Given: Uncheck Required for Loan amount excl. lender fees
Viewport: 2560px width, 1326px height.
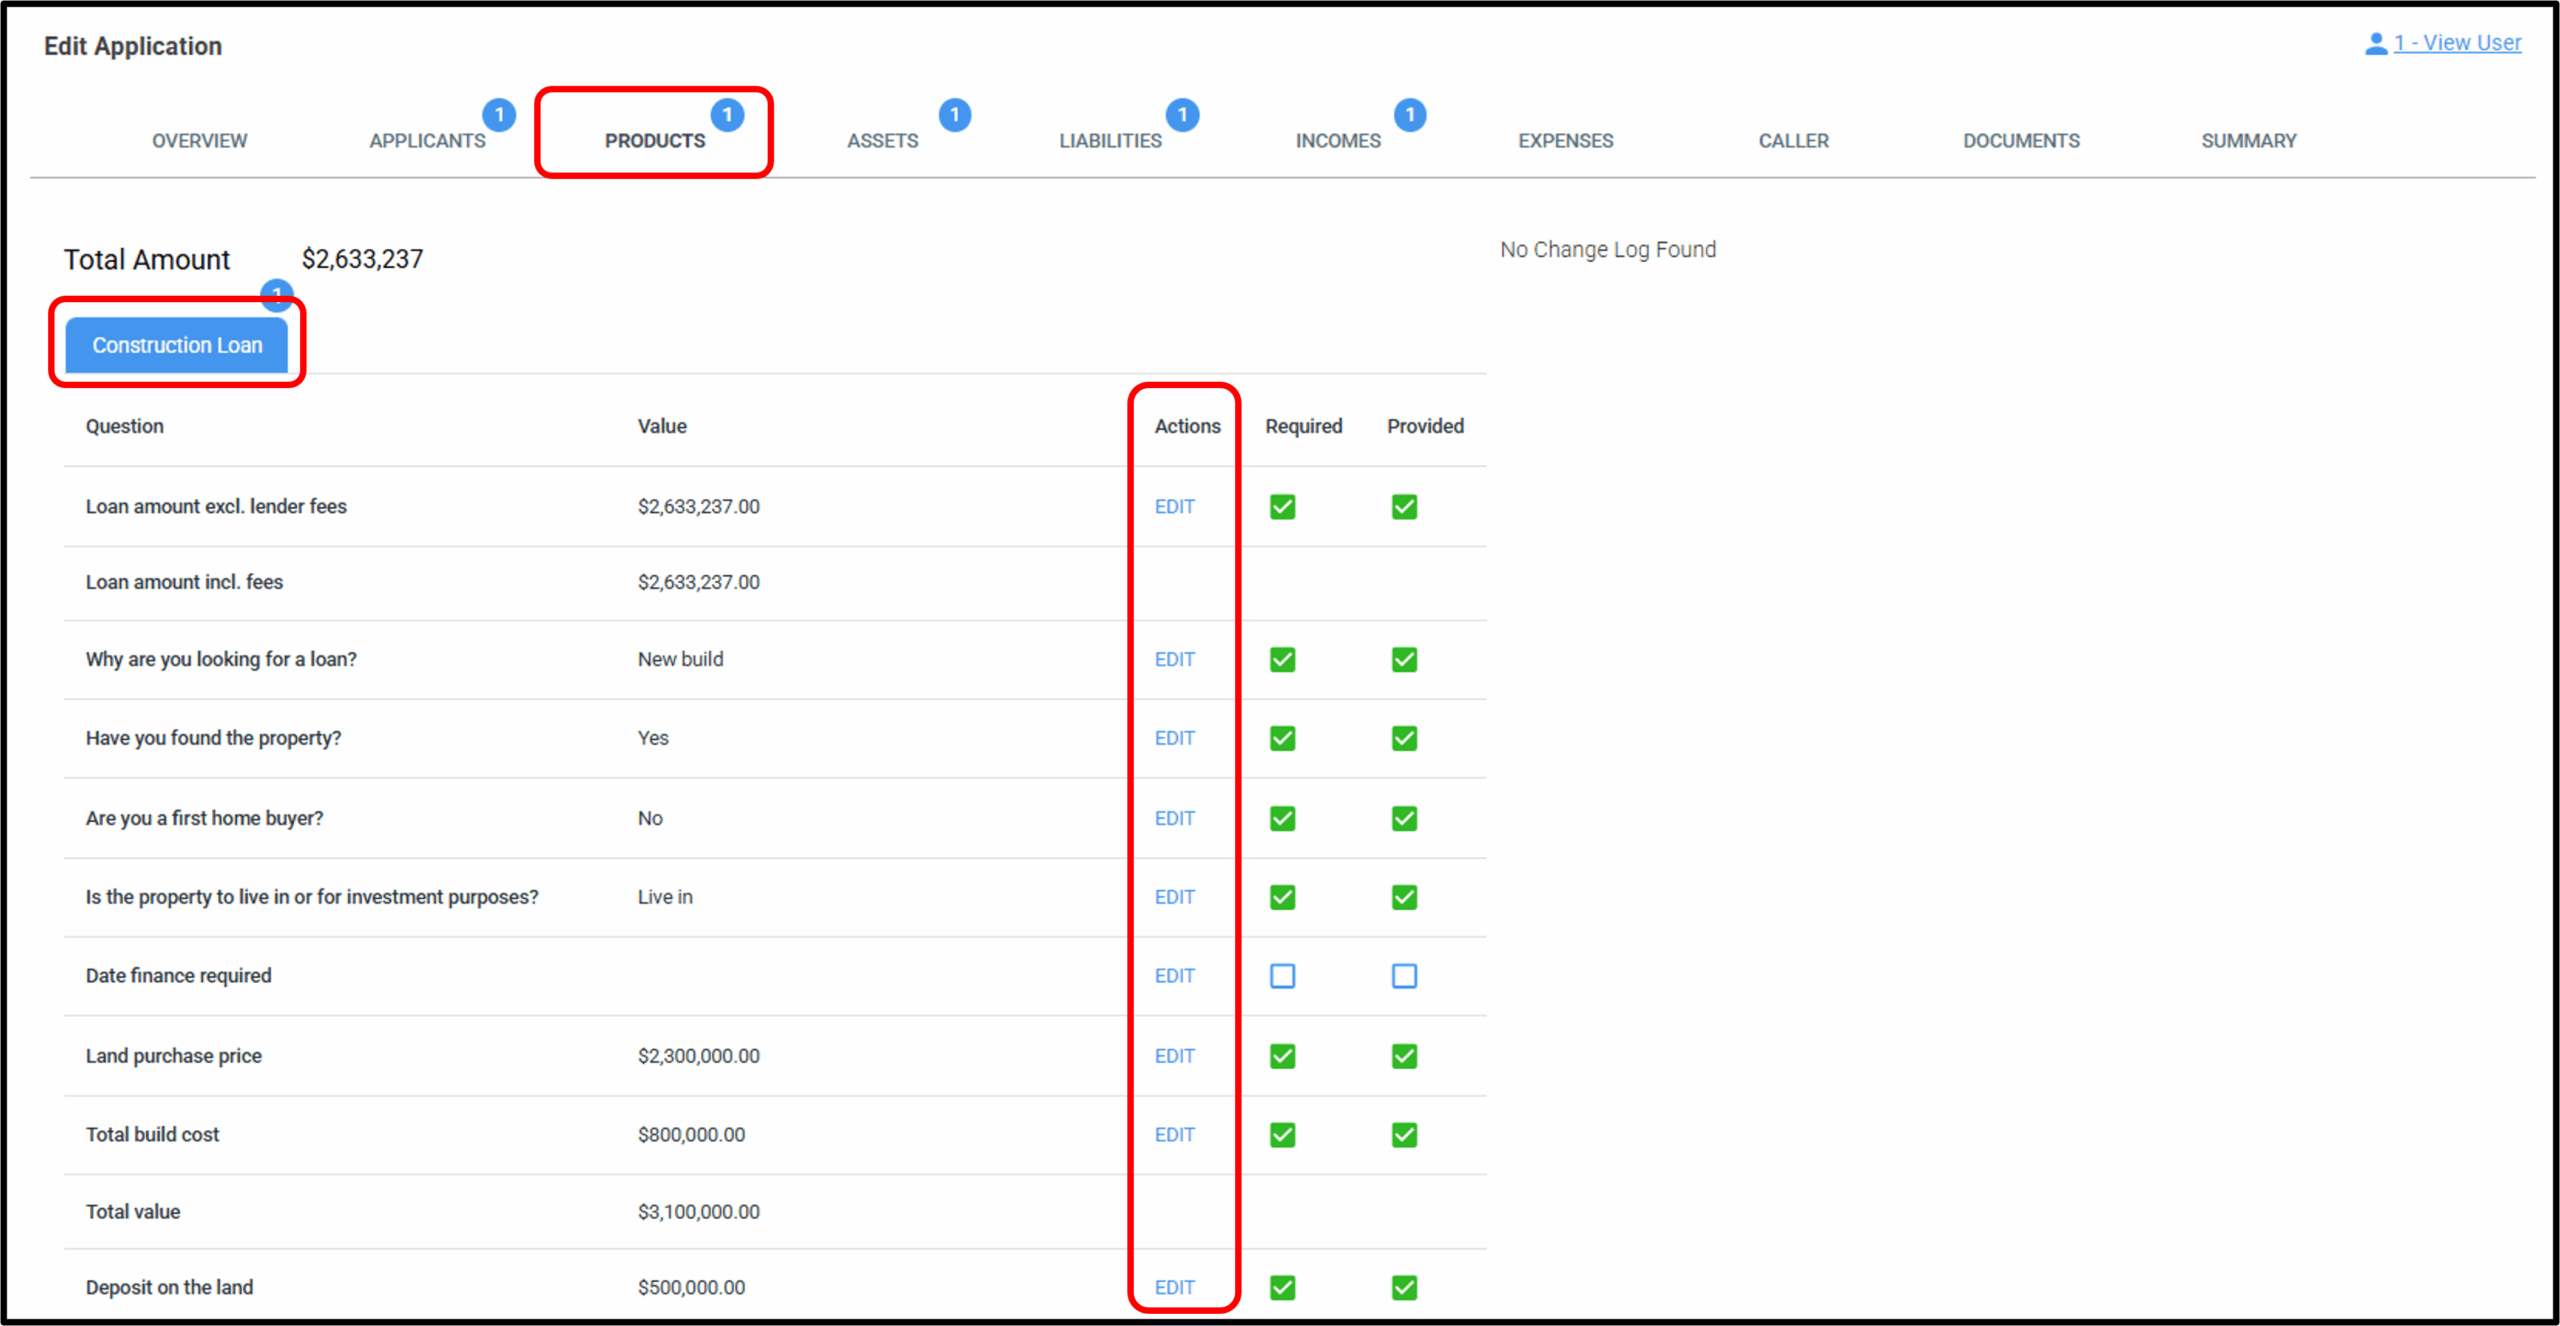Looking at the screenshot, I should (1282, 507).
